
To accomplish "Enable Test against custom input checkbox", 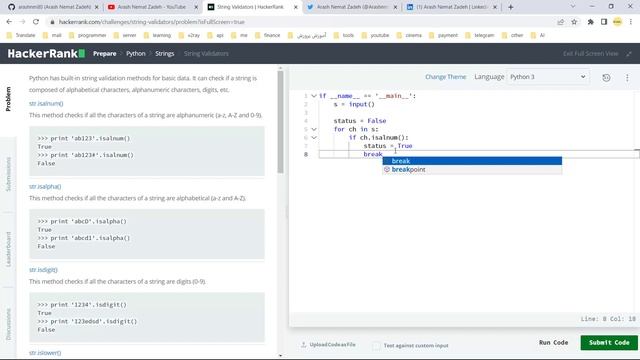I will pyautogui.click(x=376, y=346).
